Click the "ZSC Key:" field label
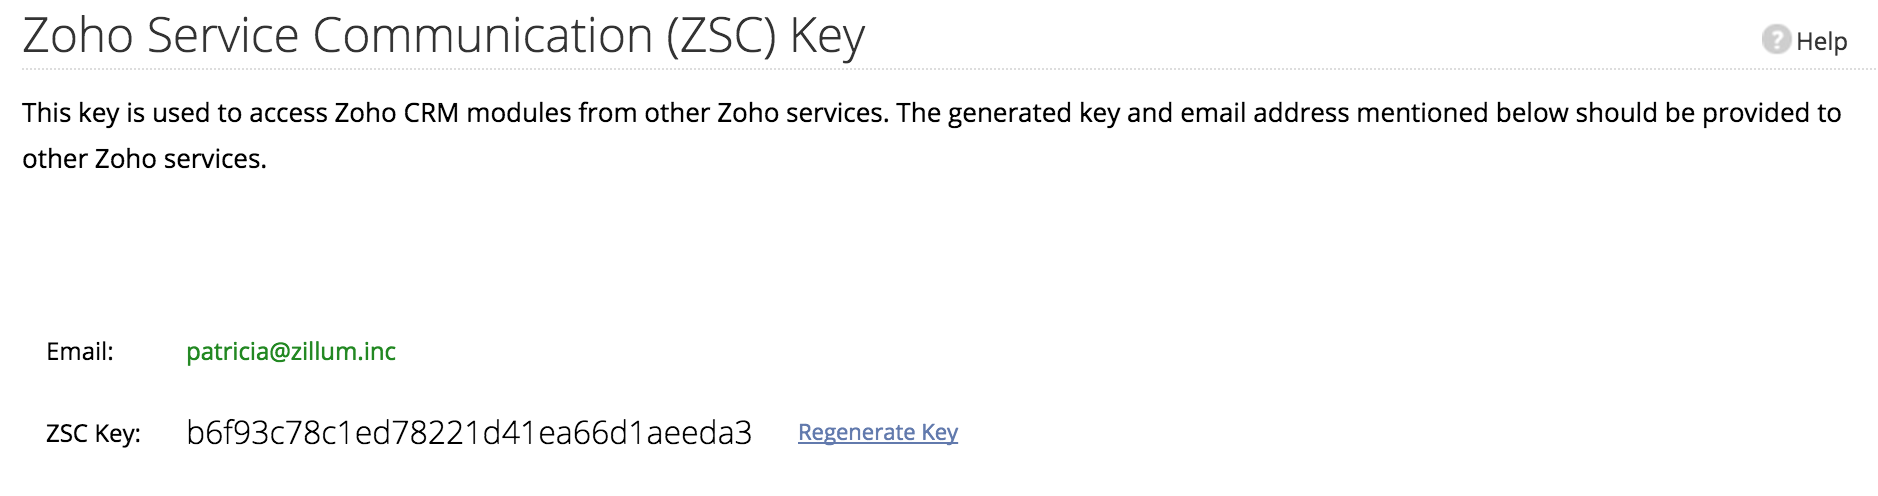This screenshot has height=496, width=1878. [93, 433]
